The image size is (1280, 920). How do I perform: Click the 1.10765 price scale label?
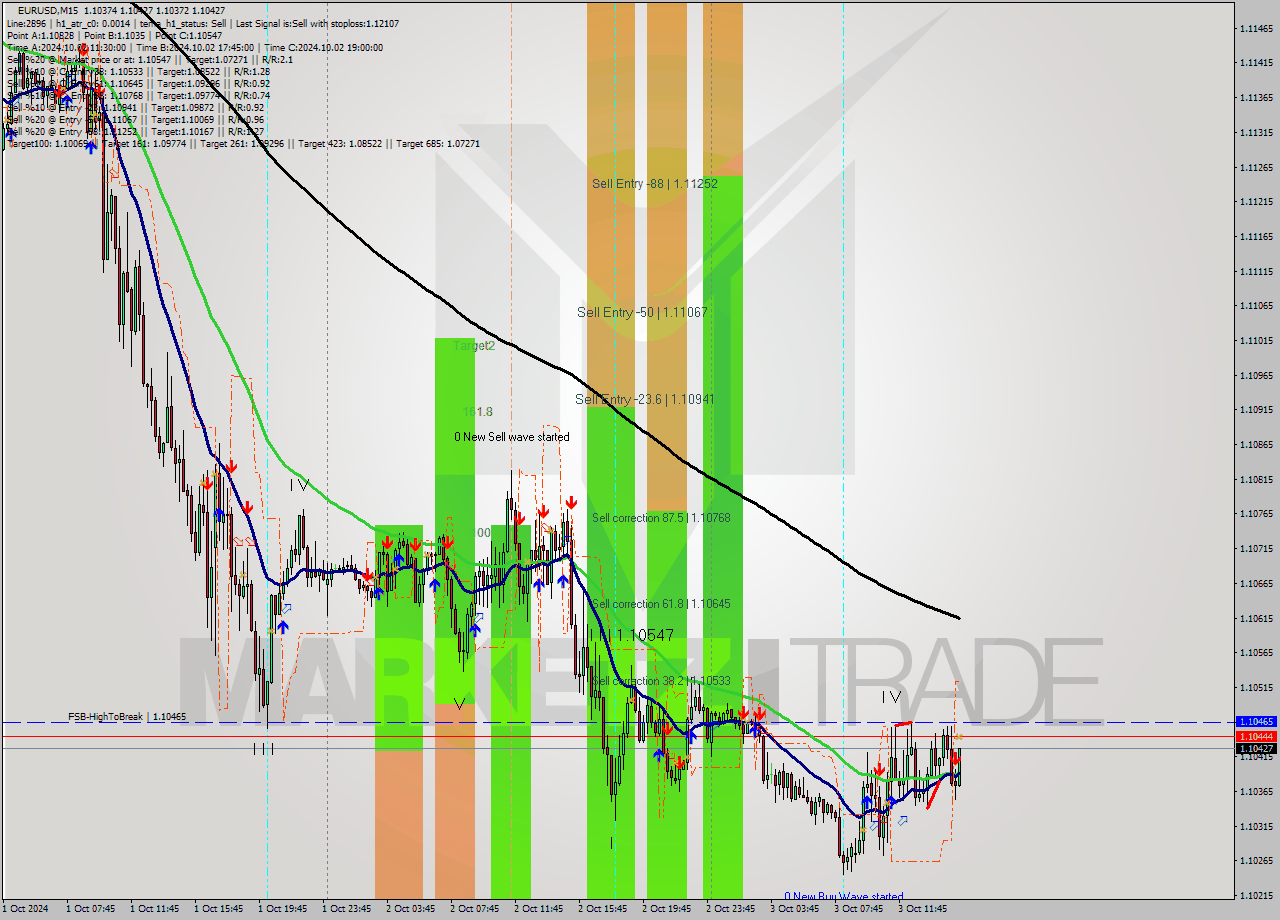pyautogui.click(x=1256, y=514)
